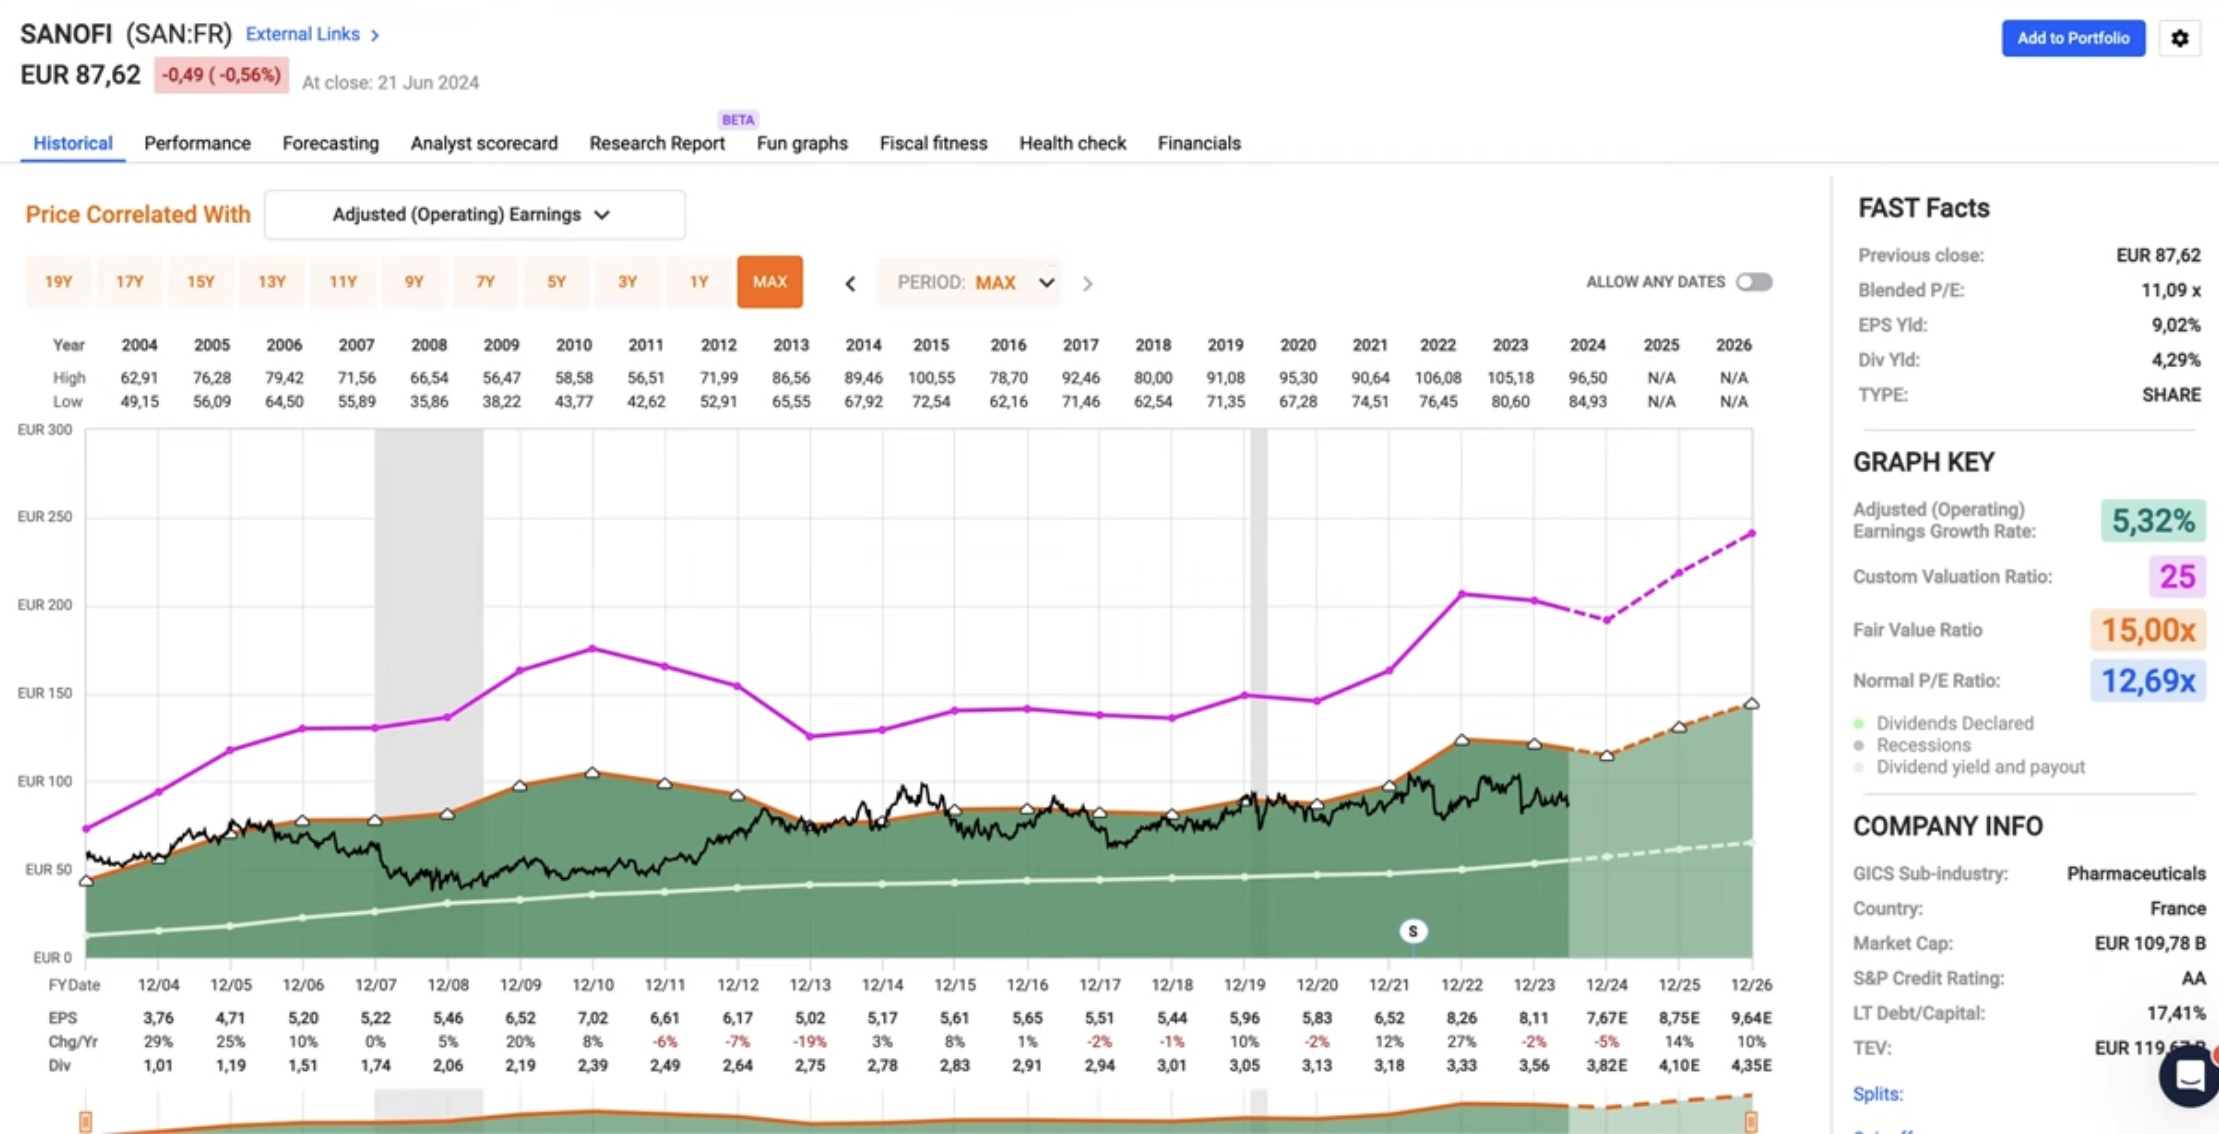This screenshot has width=2219, height=1134.
Task: Open the Health check tab
Action: [1072, 143]
